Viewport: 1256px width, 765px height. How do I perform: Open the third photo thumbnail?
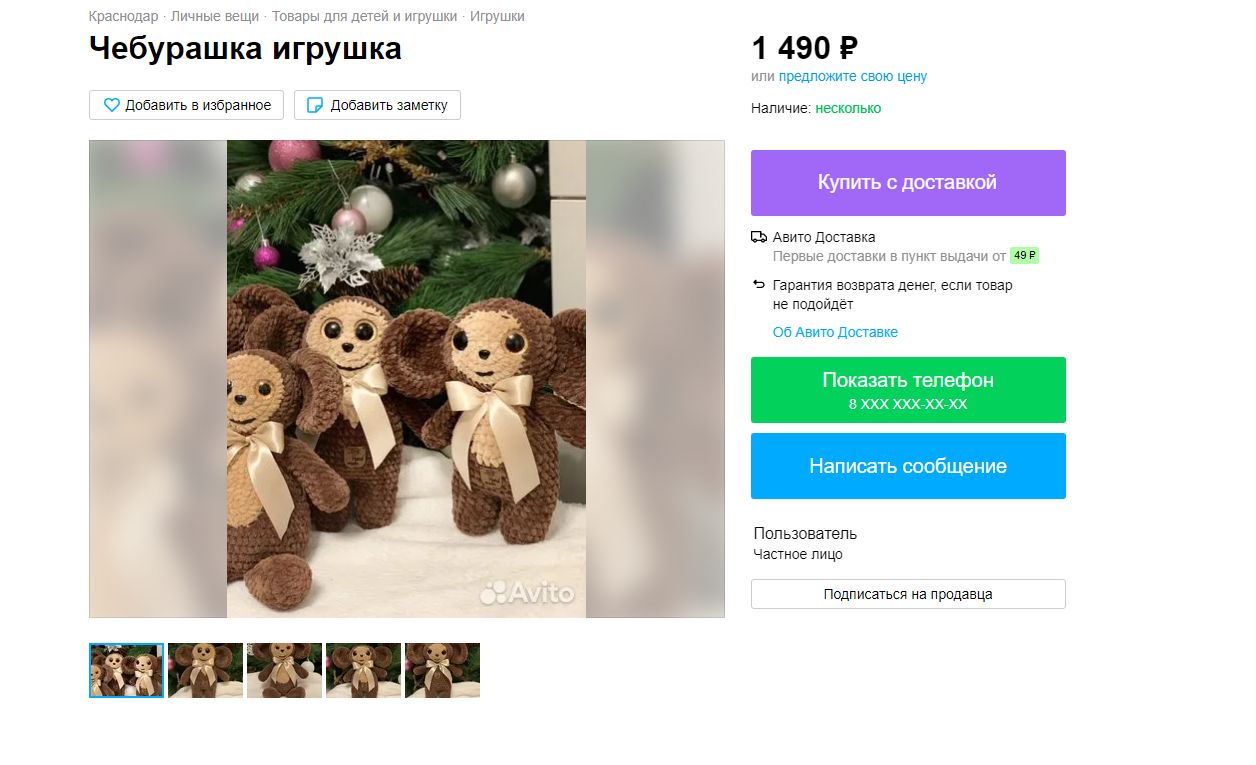point(284,670)
